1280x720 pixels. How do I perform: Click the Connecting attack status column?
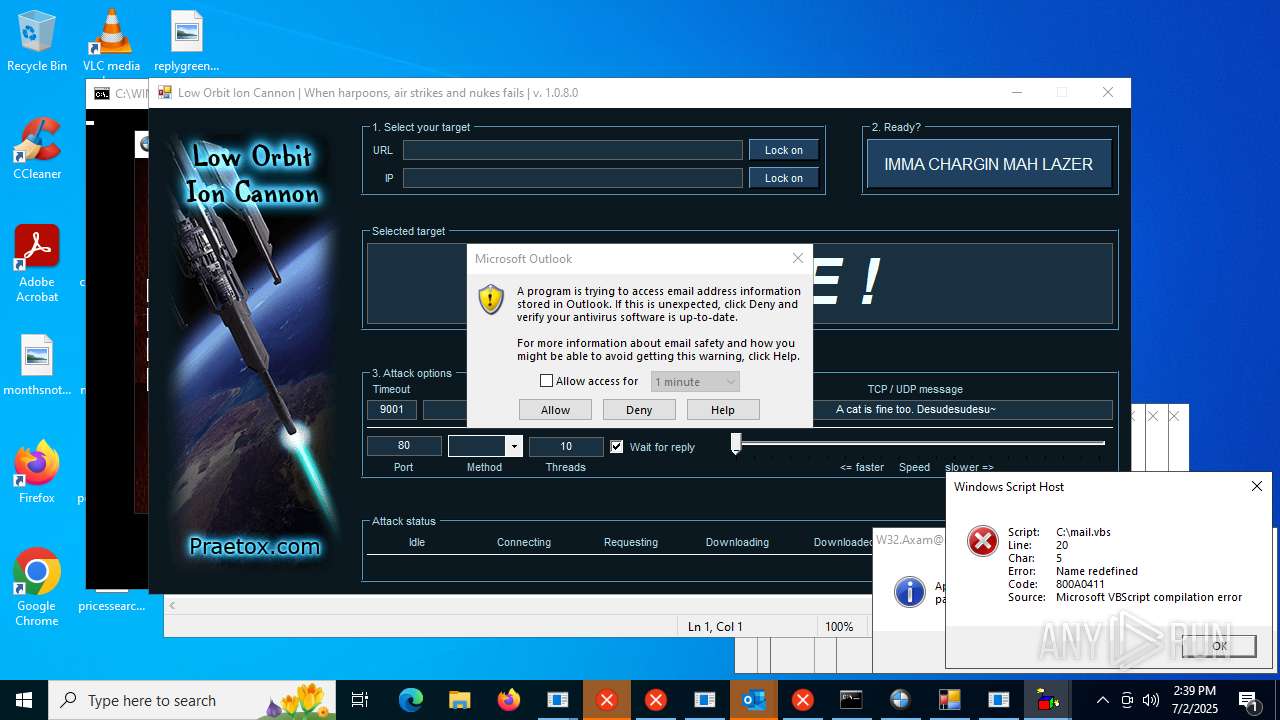(x=524, y=542)
